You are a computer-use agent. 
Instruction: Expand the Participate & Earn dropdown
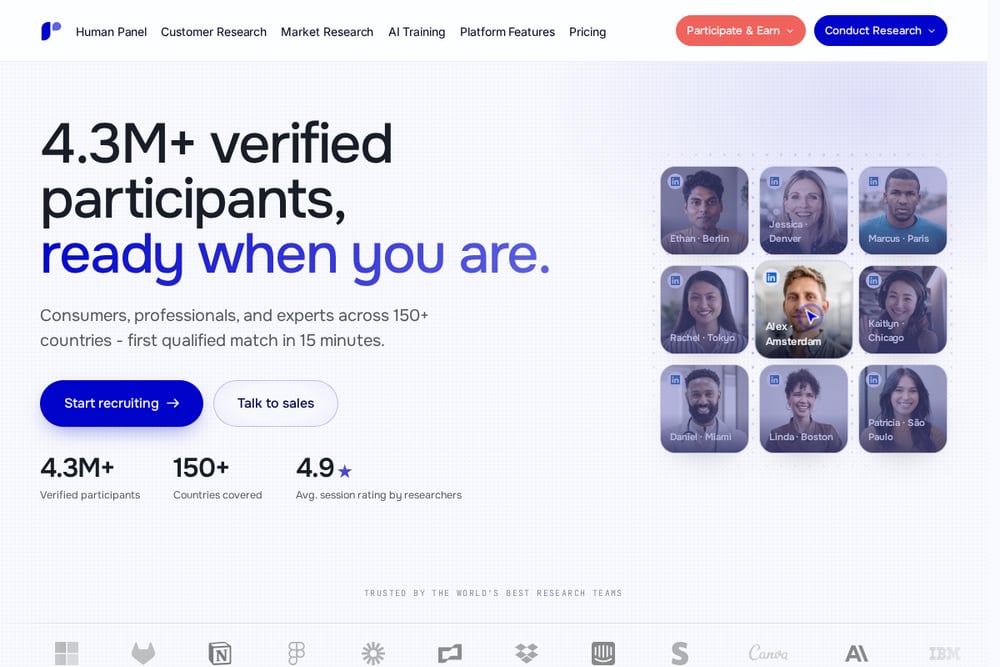(740, 31)
